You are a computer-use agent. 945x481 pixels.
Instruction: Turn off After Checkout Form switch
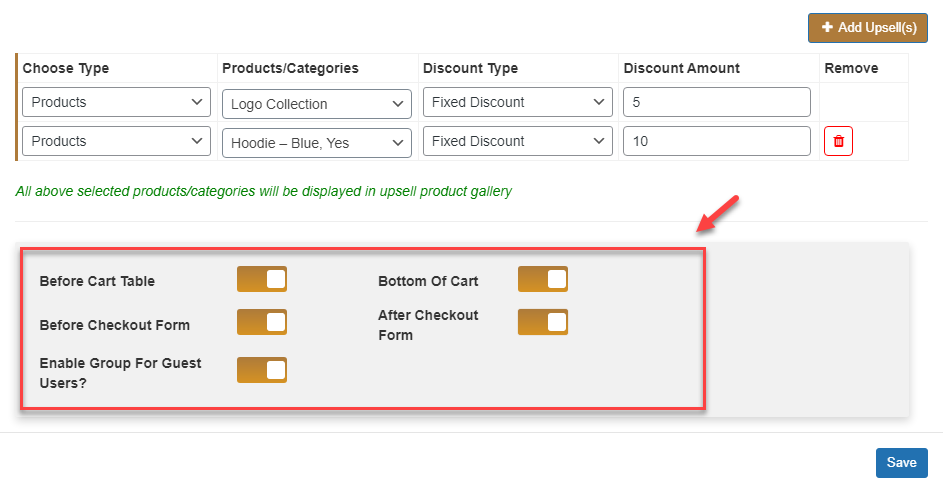pyautogui.click(x=543, y=322)
